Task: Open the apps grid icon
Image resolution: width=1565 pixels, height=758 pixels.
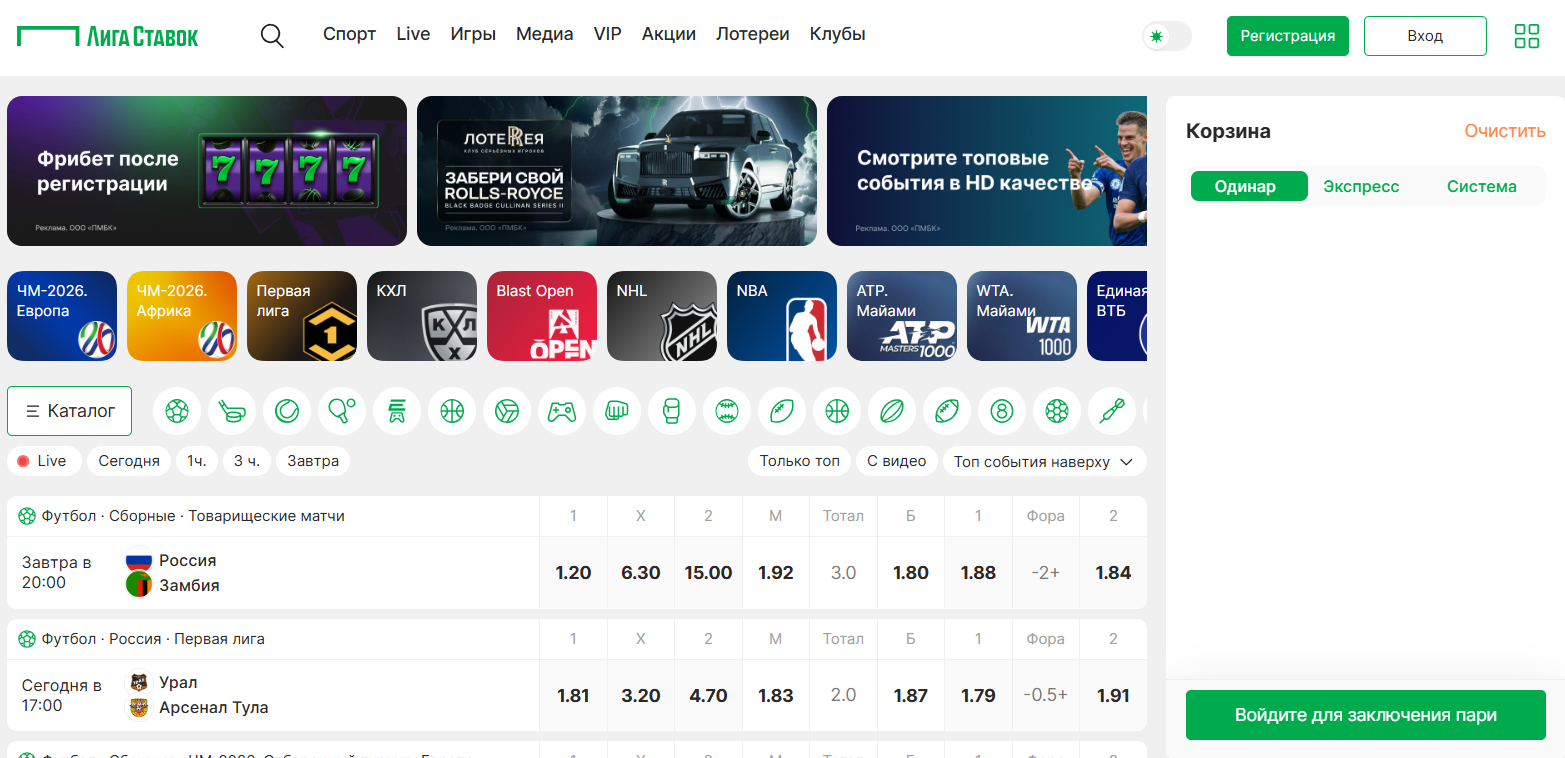Action: pyautogui.click(x=1526, y=36)
